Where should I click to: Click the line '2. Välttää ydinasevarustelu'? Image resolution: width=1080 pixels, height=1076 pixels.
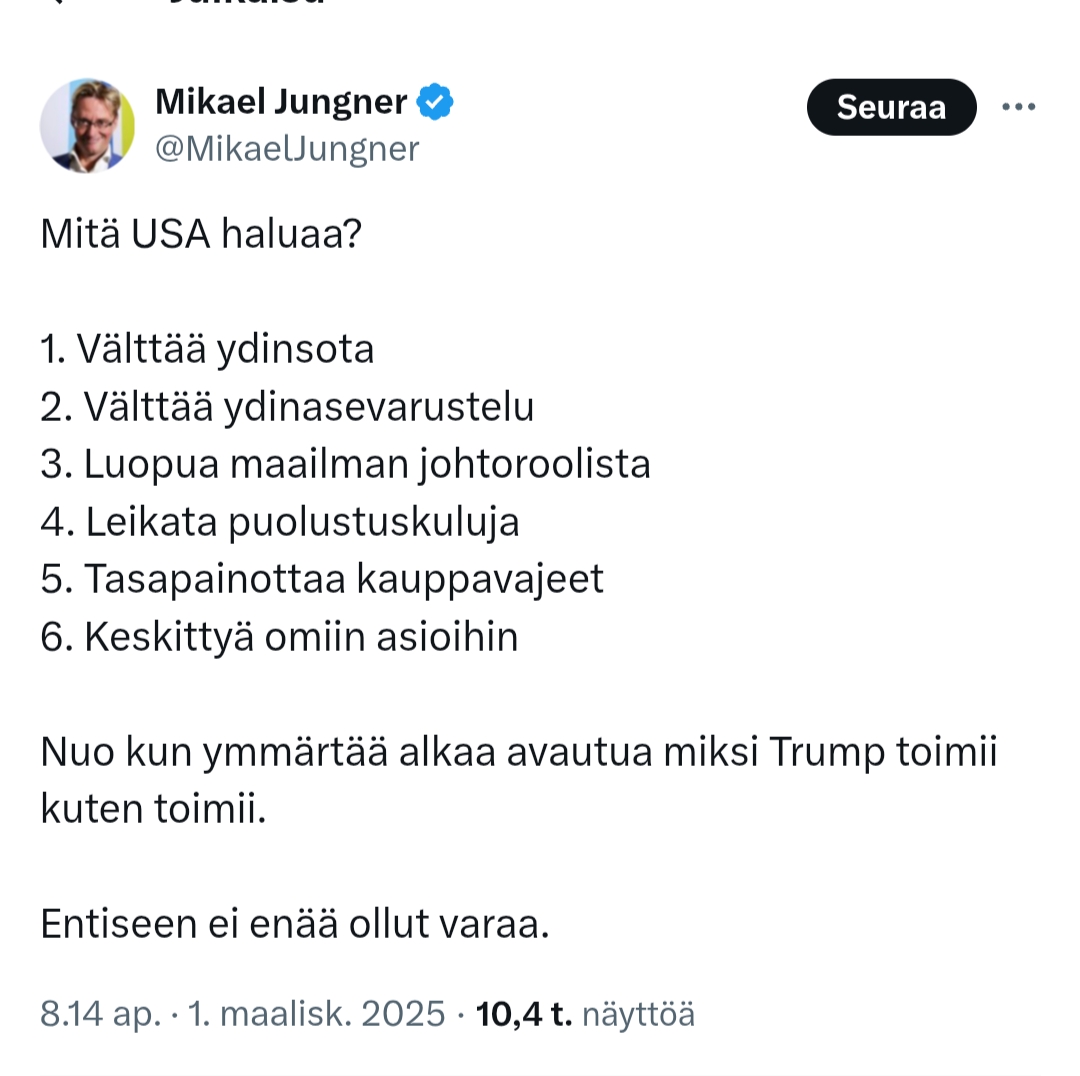287,407
